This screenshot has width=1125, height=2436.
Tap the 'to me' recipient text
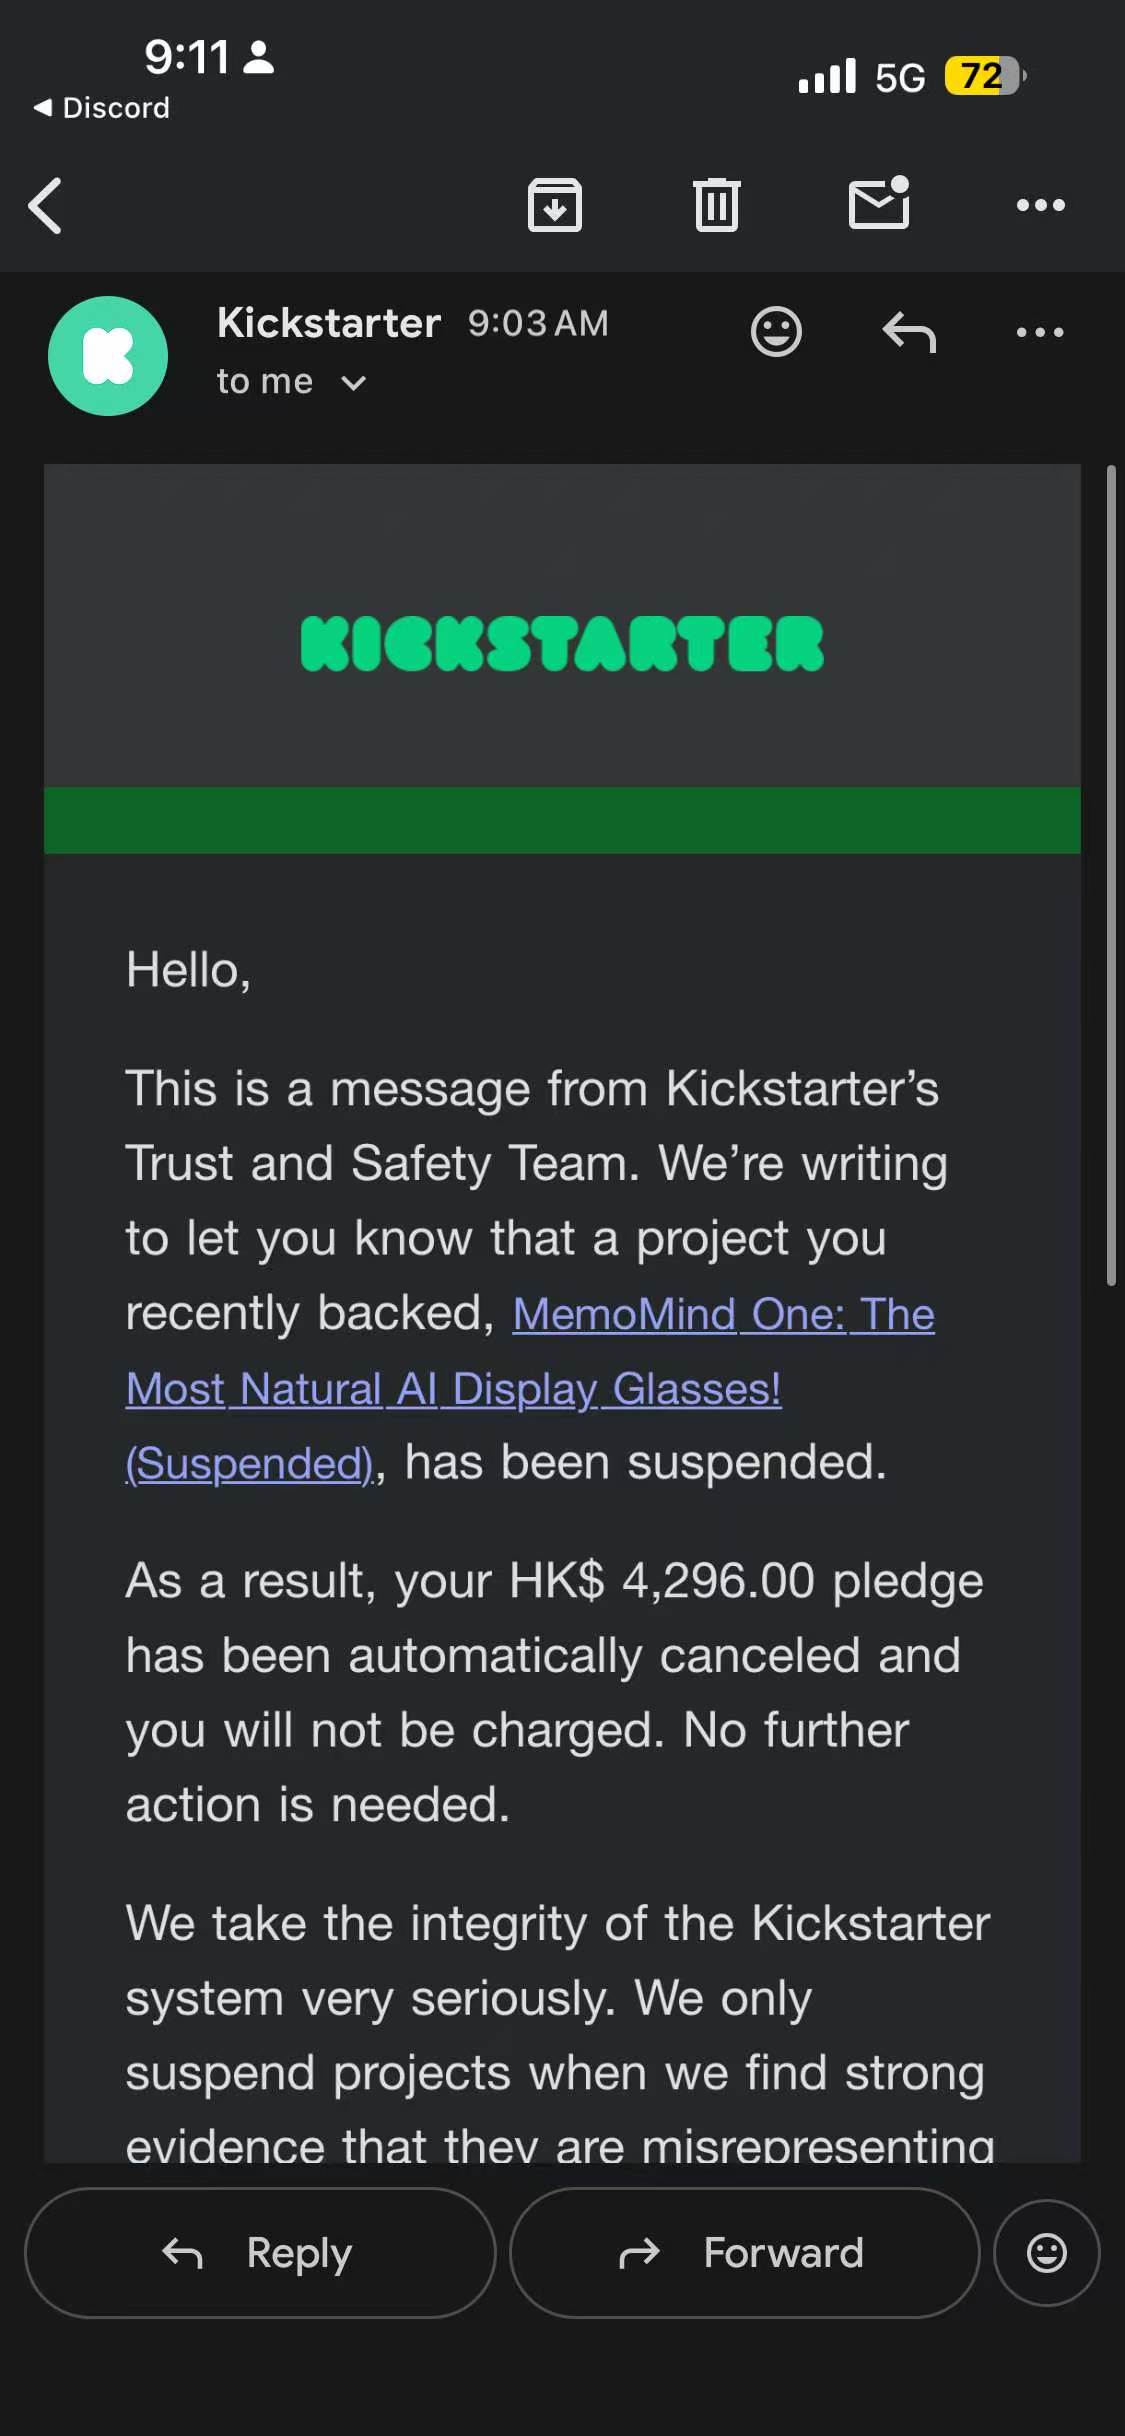coord(265,382)
